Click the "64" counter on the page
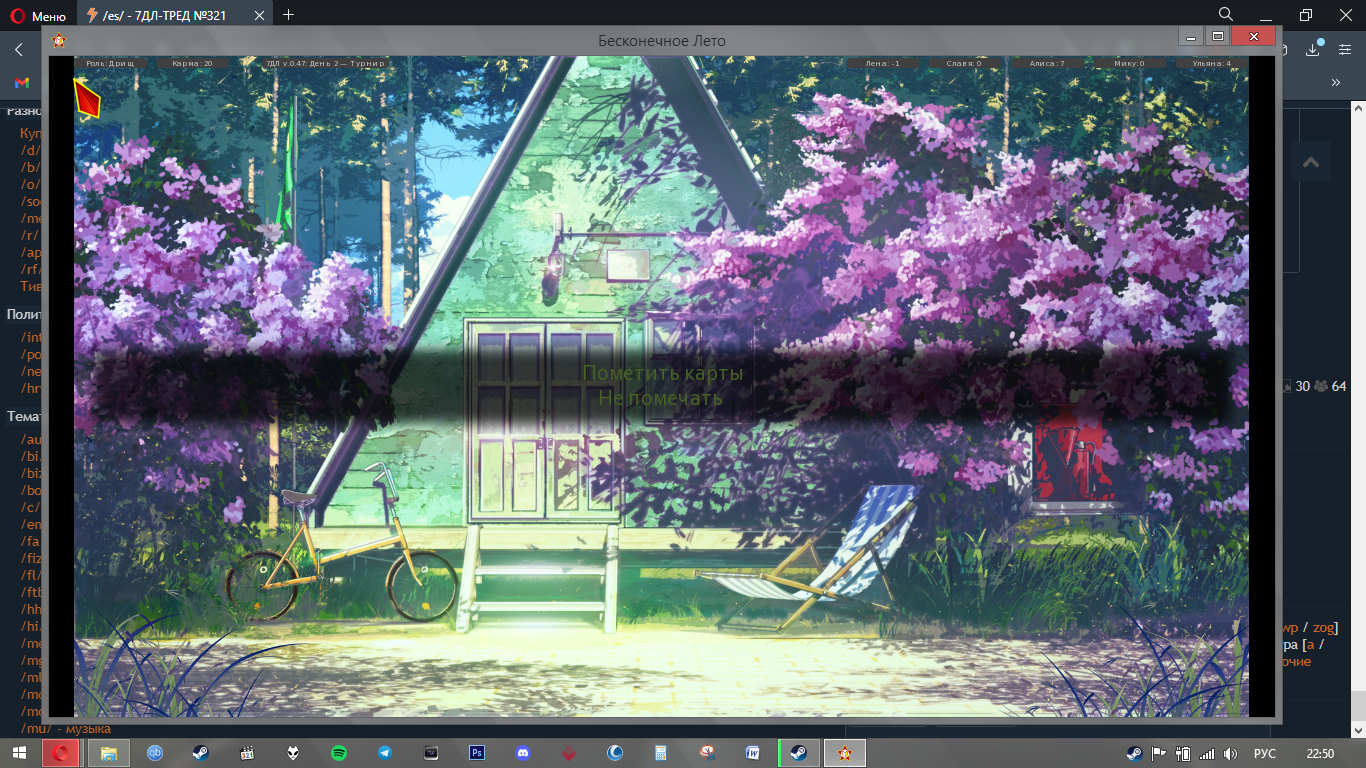Image resolution: width=1366 pixels, height=768 pixels. click(x=1339, y=386)
